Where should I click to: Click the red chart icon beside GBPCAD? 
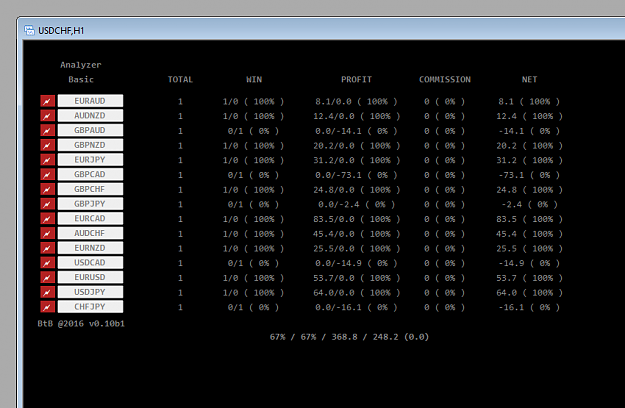point(47,175)
